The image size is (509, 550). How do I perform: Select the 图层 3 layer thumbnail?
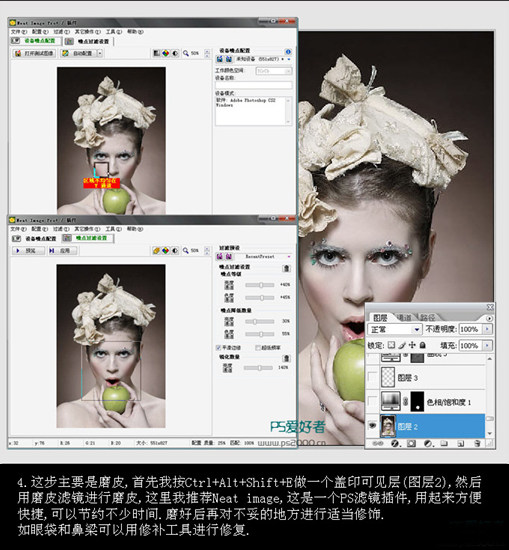point(388,377)
